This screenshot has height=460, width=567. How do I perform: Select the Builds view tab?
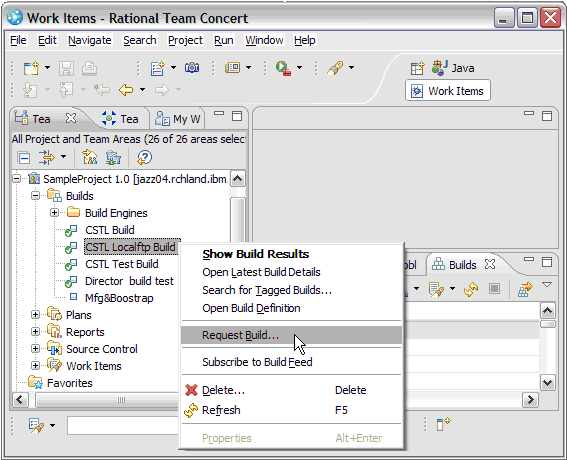click(x=454, y=264)
